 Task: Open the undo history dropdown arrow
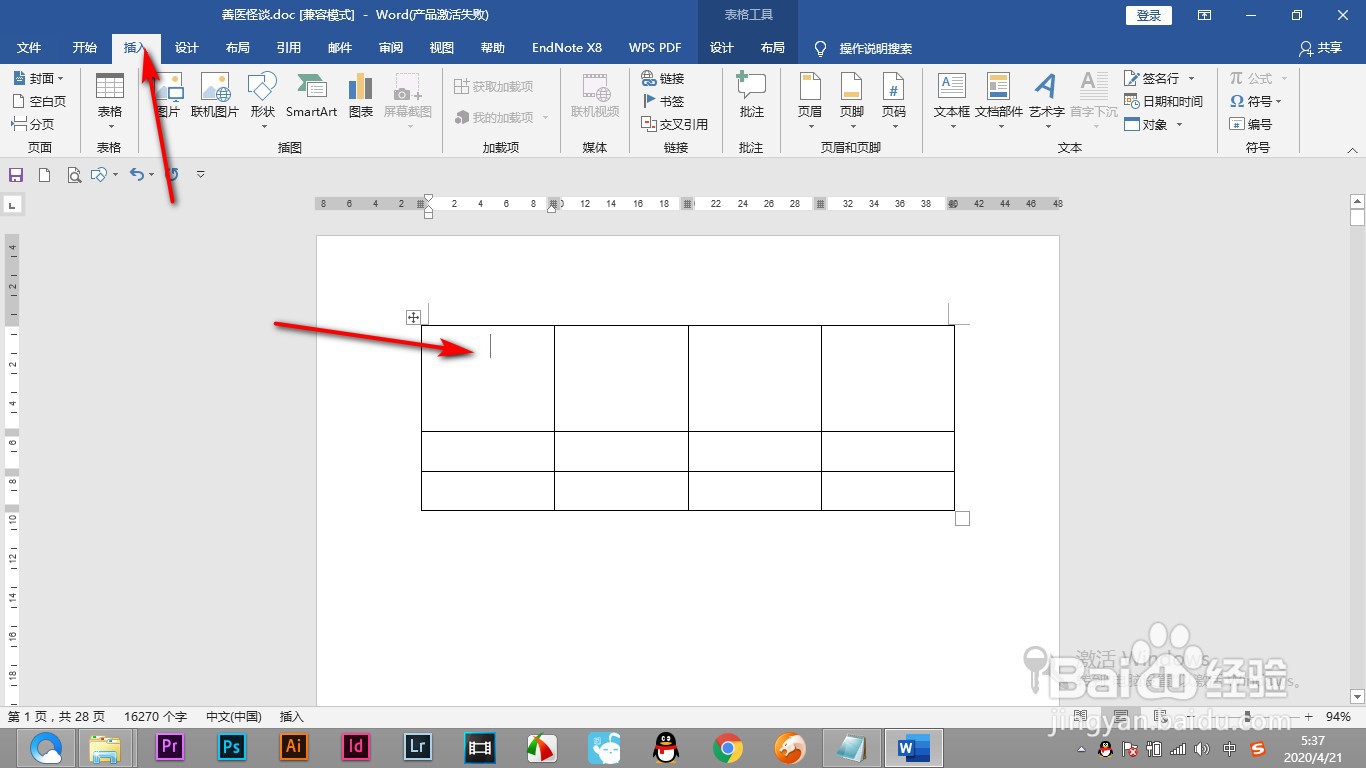click(151, 174)
